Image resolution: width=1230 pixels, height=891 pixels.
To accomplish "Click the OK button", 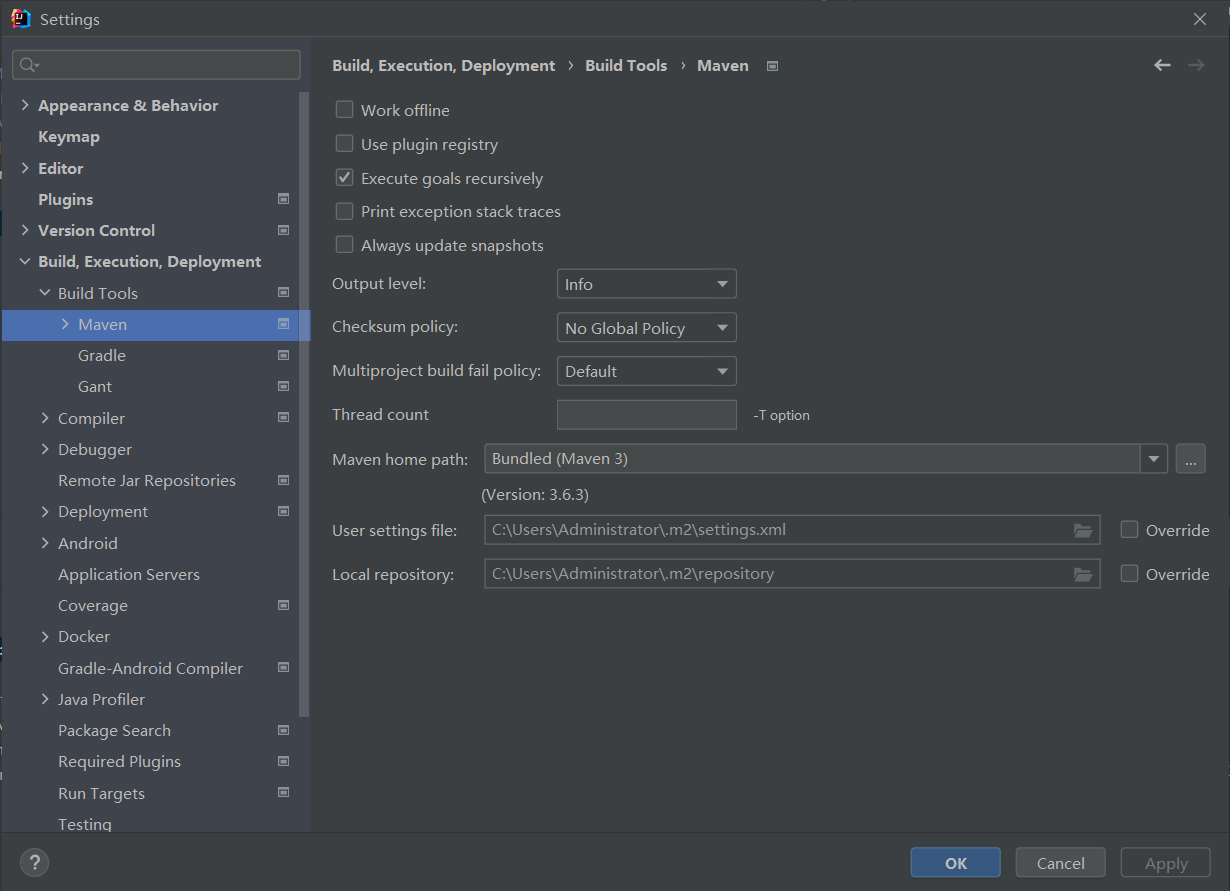I will pyautogui.click(x=955, y=863).
